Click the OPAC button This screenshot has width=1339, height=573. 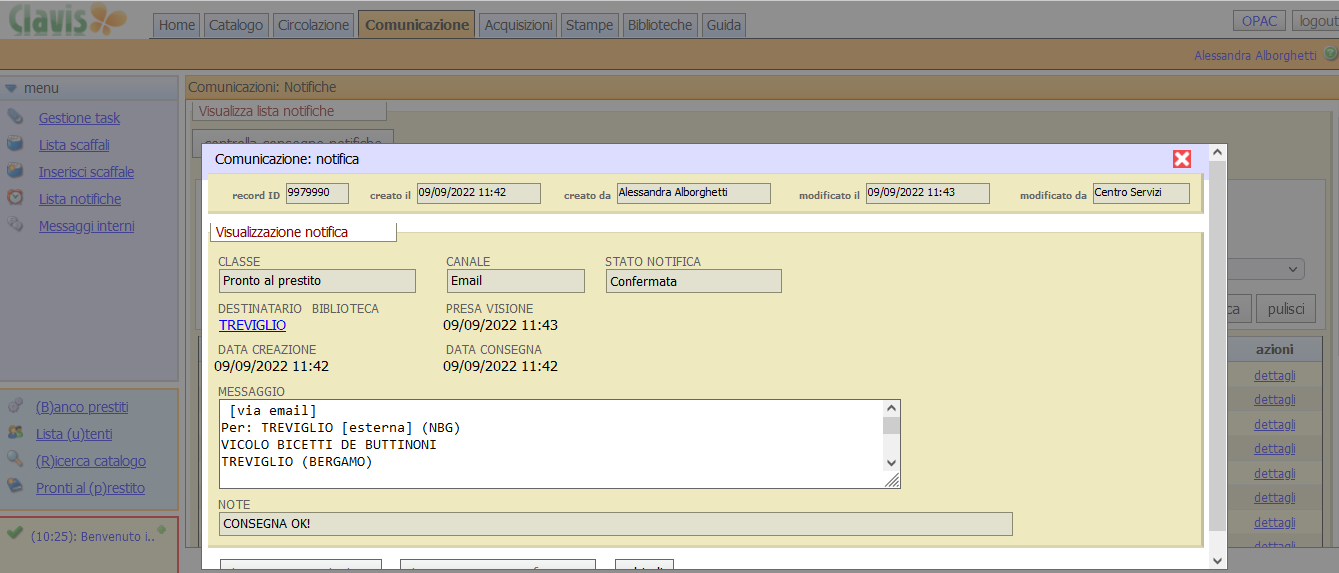tap(1260, 21)
